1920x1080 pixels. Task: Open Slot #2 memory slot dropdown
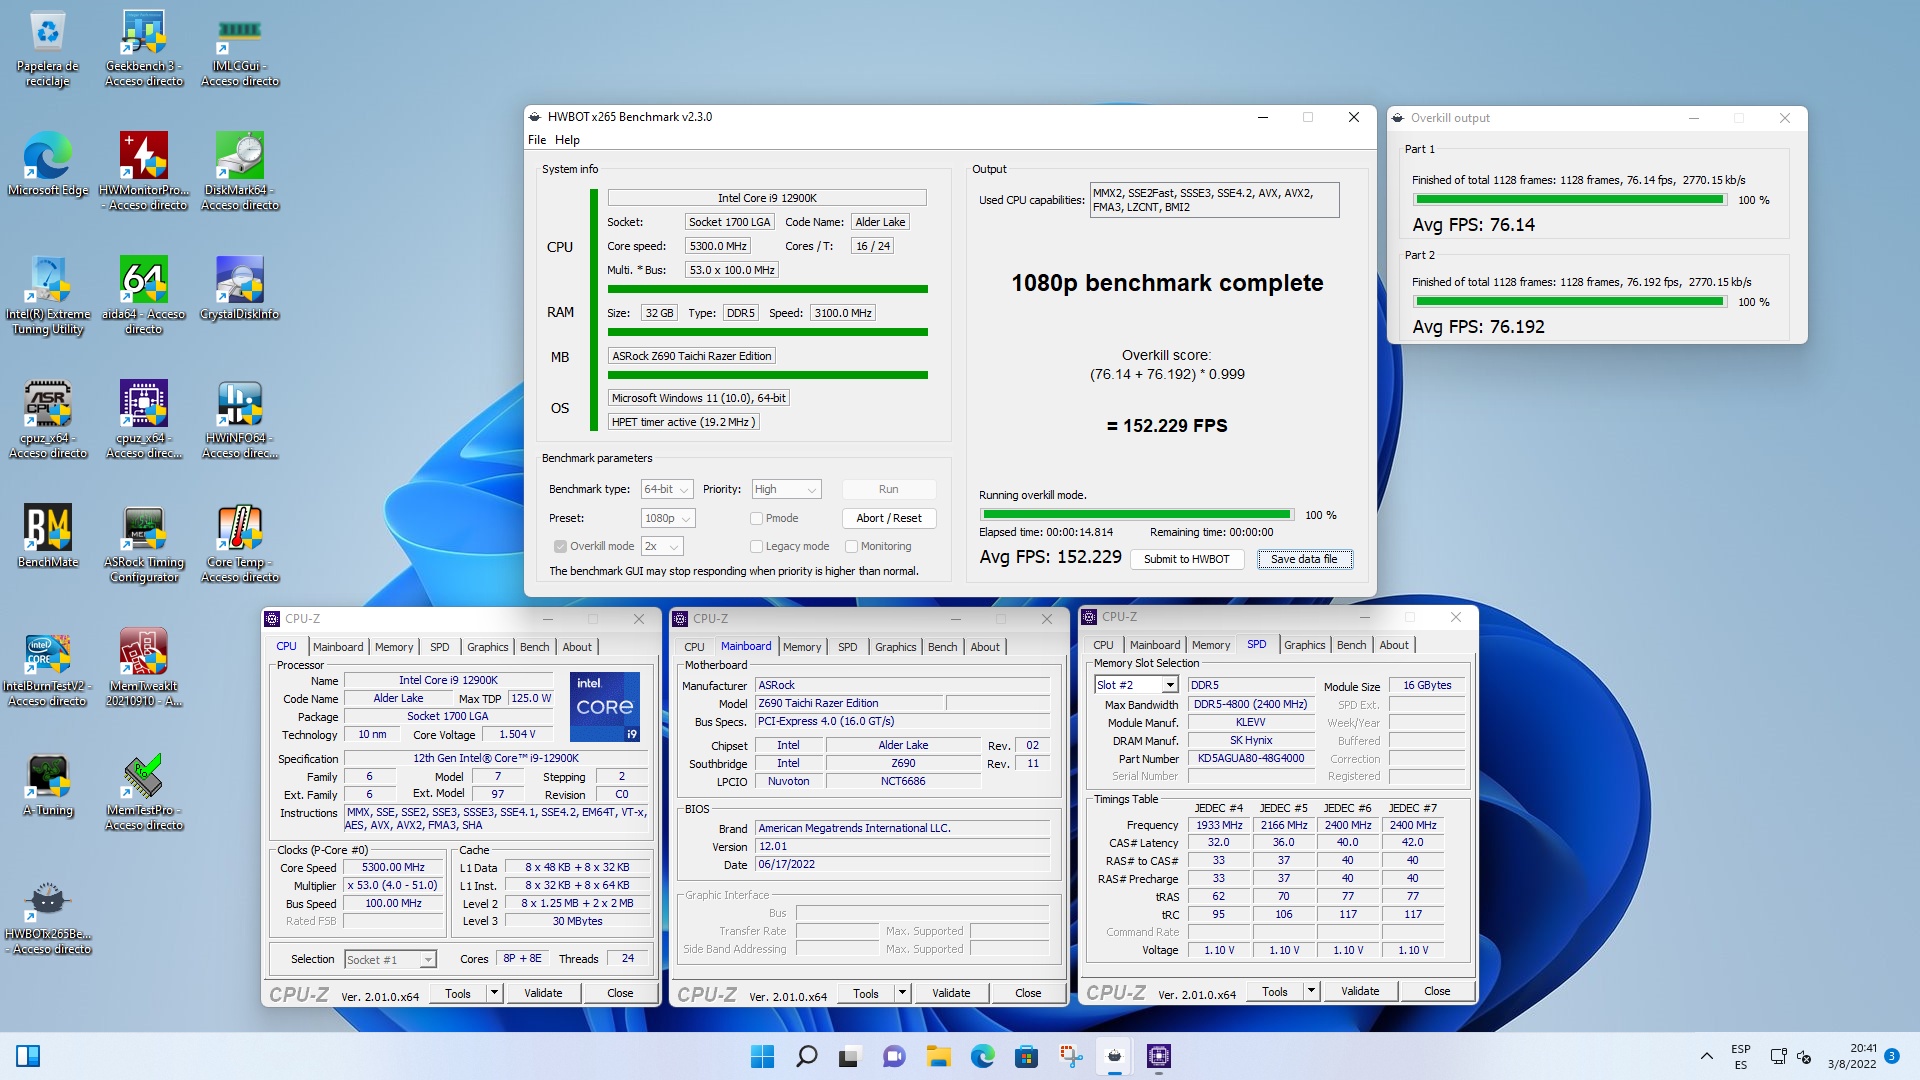point(1136,685)
